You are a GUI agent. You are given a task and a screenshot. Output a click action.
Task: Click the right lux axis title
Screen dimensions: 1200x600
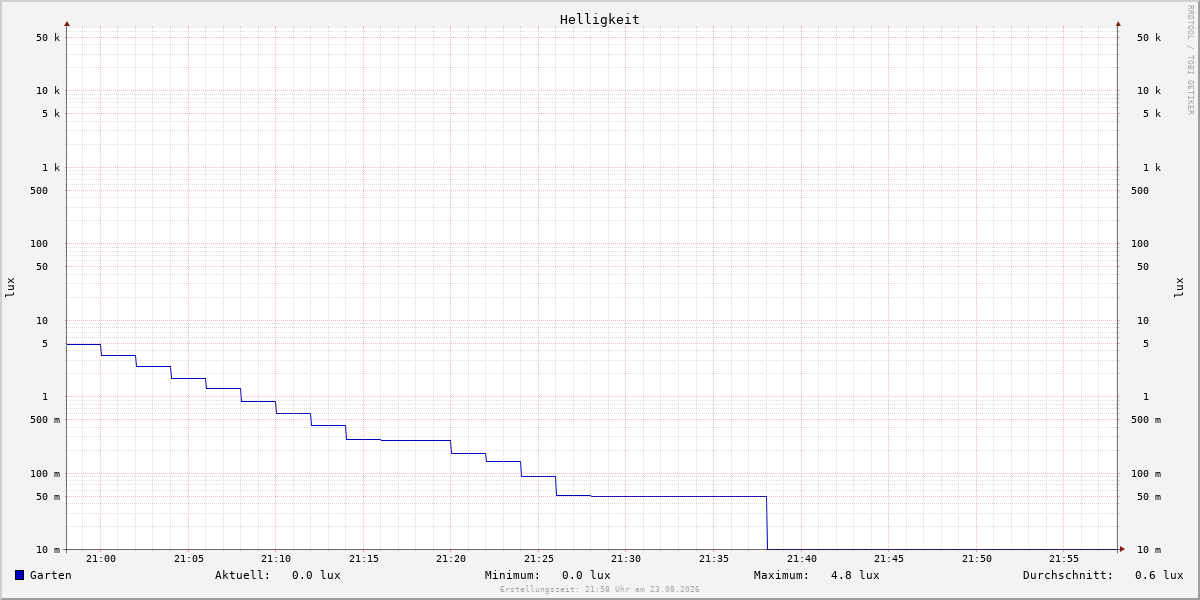coord(1179,288)
